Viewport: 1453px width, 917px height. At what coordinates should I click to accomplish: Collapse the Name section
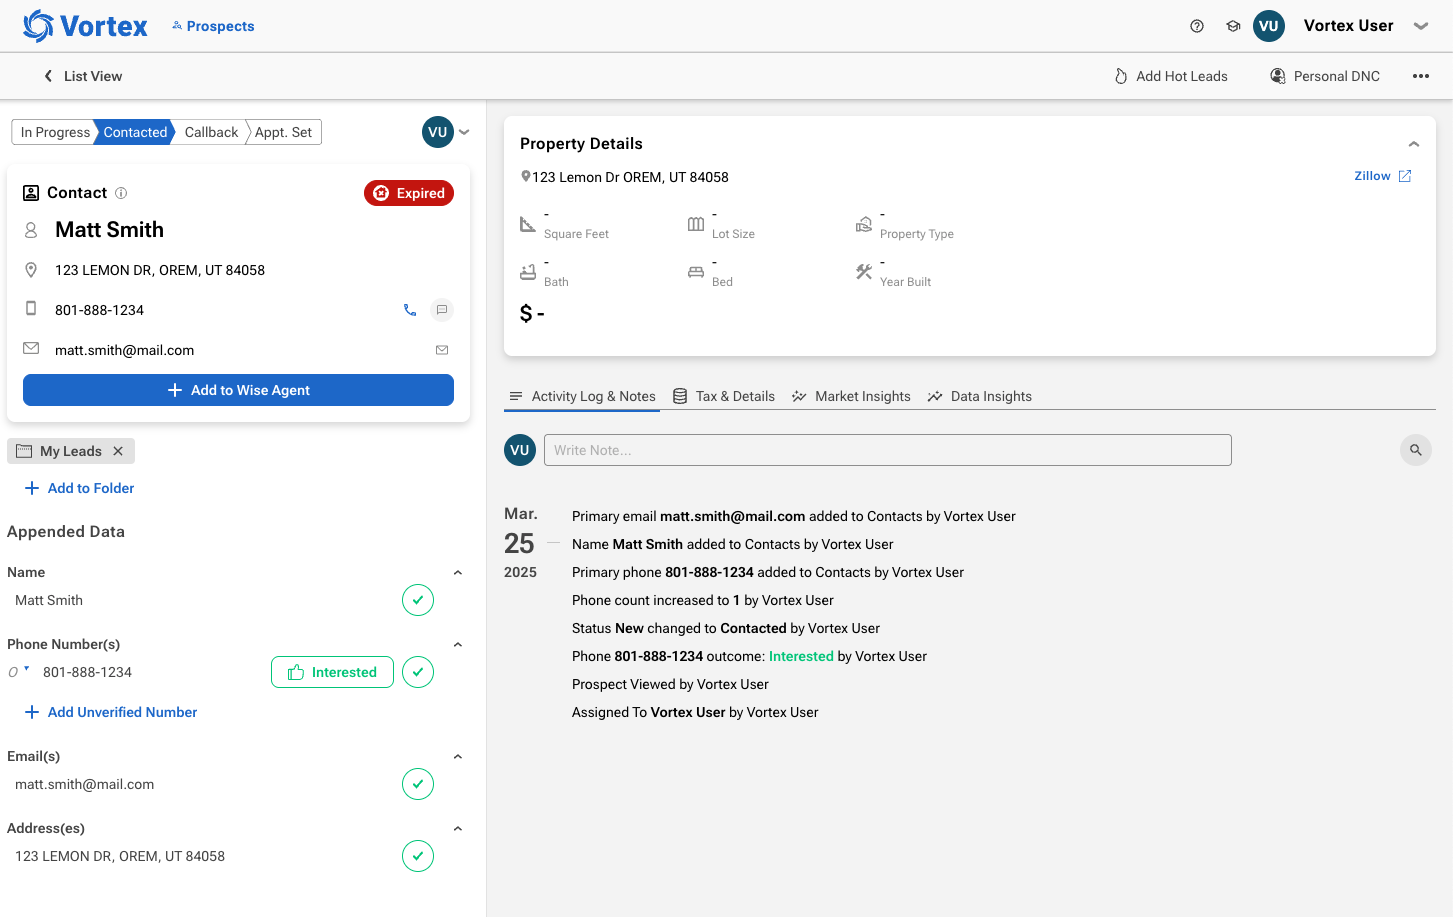coord(458,572)
